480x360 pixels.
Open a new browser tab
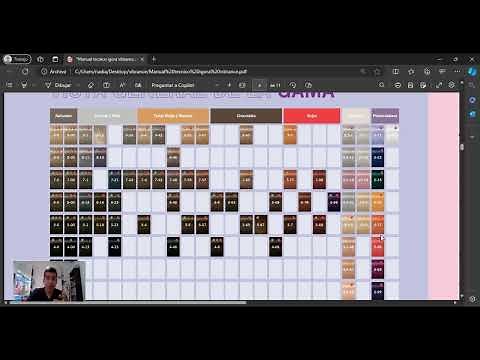click(x=154, y=59)
